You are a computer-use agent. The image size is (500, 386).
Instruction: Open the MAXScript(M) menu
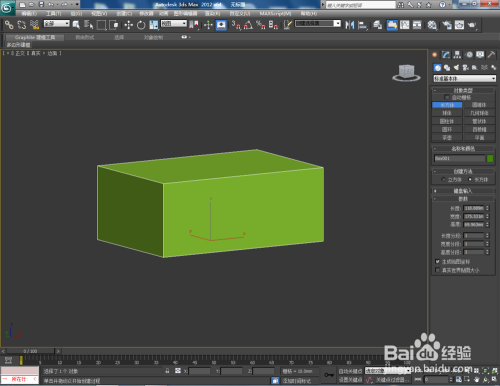point(275,14)
